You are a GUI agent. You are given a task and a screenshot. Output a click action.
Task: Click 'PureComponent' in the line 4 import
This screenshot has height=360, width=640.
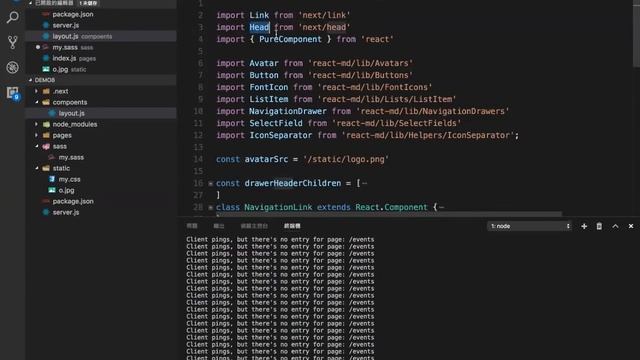(290, 39)
